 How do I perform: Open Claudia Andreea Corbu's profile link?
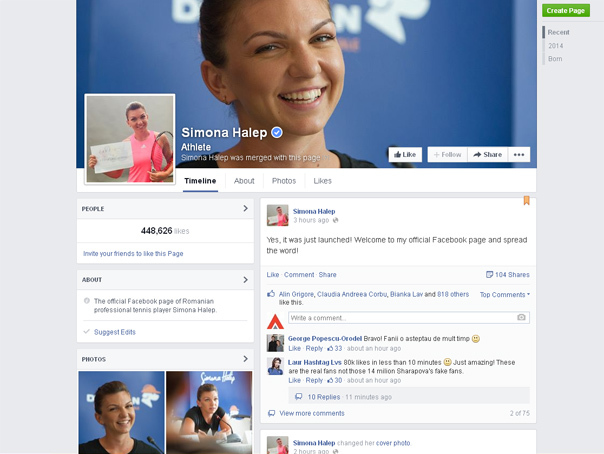[x=352, y=294]
